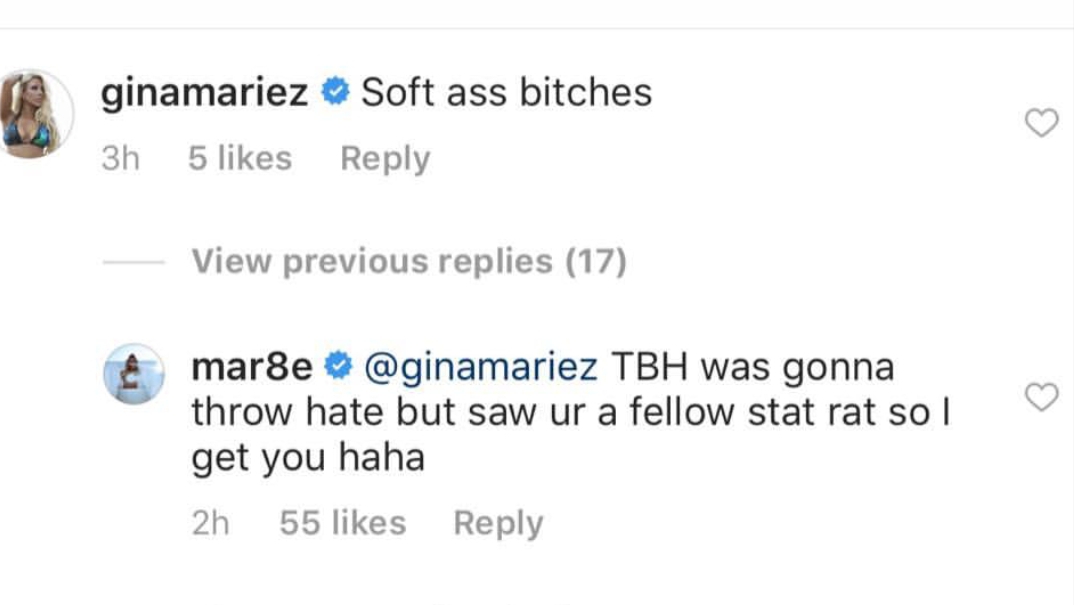This screenshot has height=605, width=1074.
Task: Open the mar8e username link
Action: (x=251, y=367)
